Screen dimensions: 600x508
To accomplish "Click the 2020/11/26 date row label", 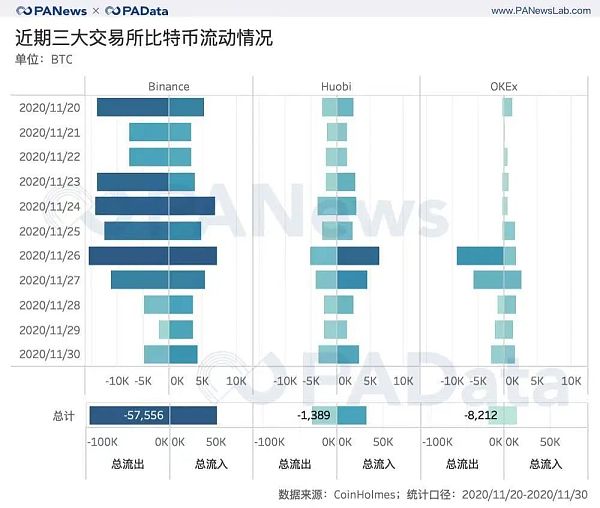I will 50,256.
